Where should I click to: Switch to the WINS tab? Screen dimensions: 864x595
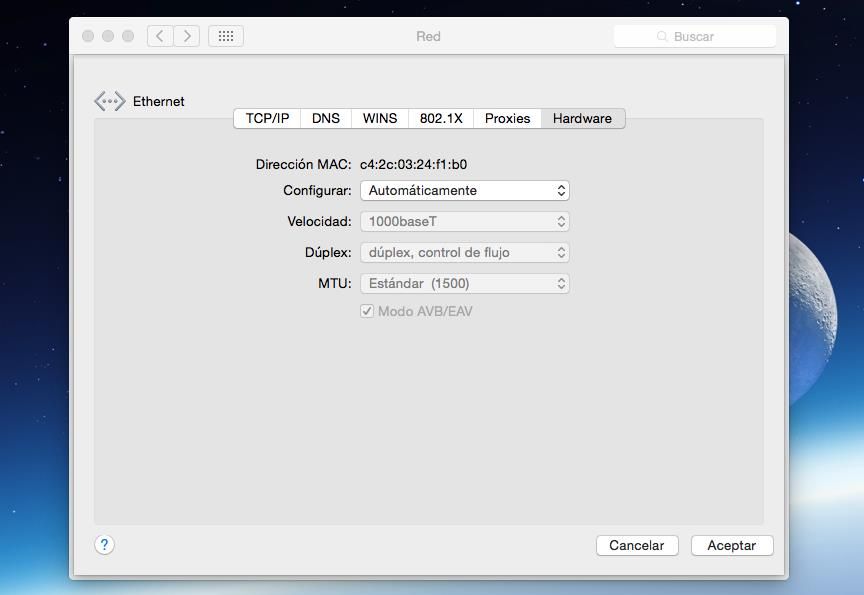coord(380,118)
